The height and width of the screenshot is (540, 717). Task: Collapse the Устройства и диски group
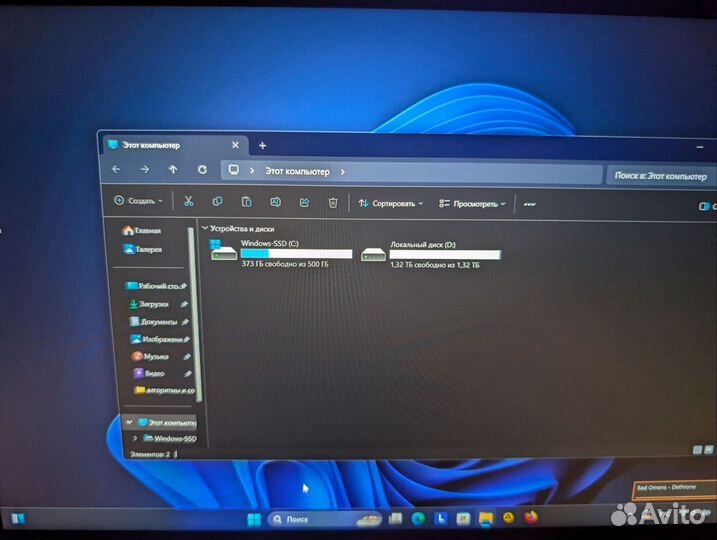205,228
